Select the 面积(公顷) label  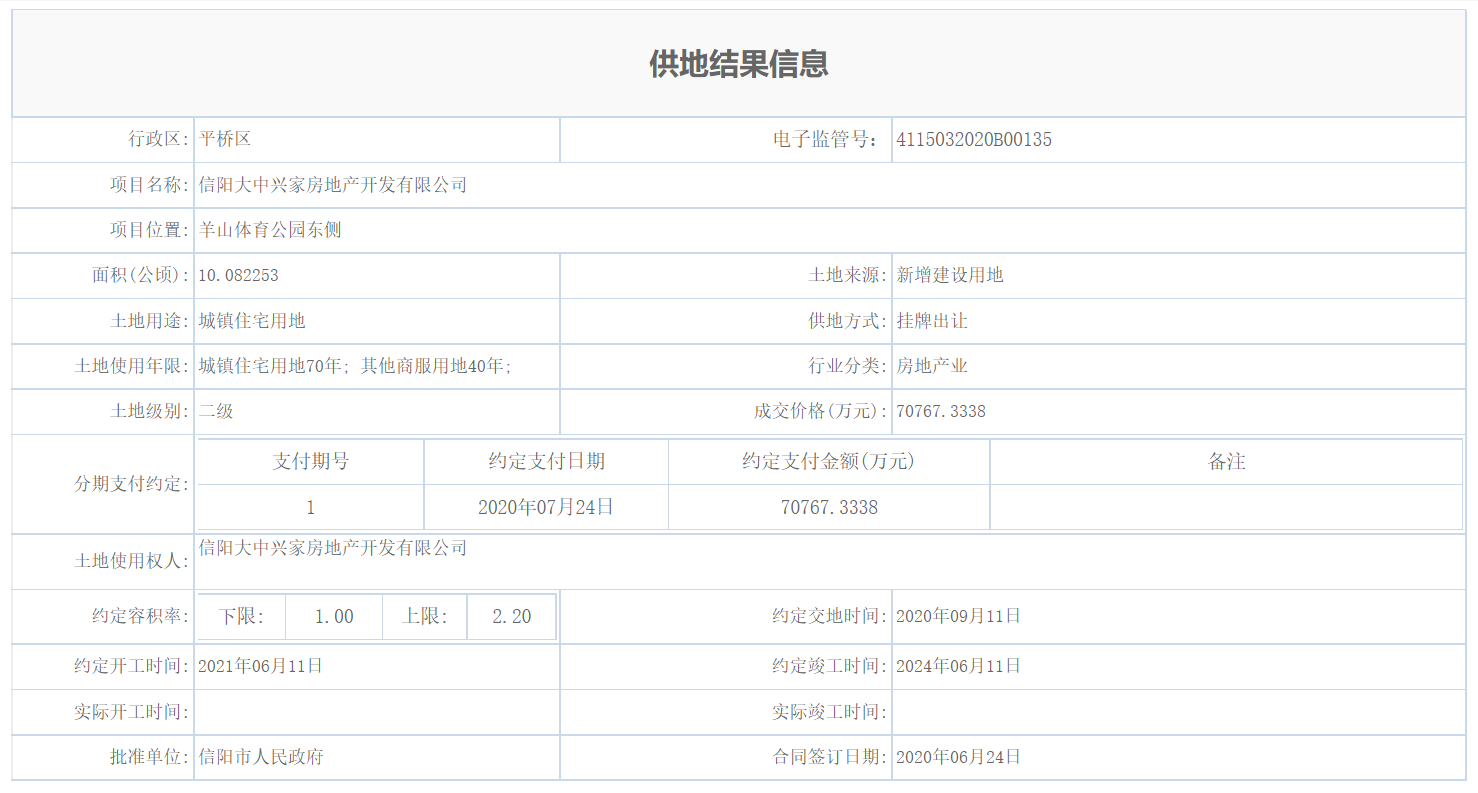pyautogui.click(x=141, y=275)
